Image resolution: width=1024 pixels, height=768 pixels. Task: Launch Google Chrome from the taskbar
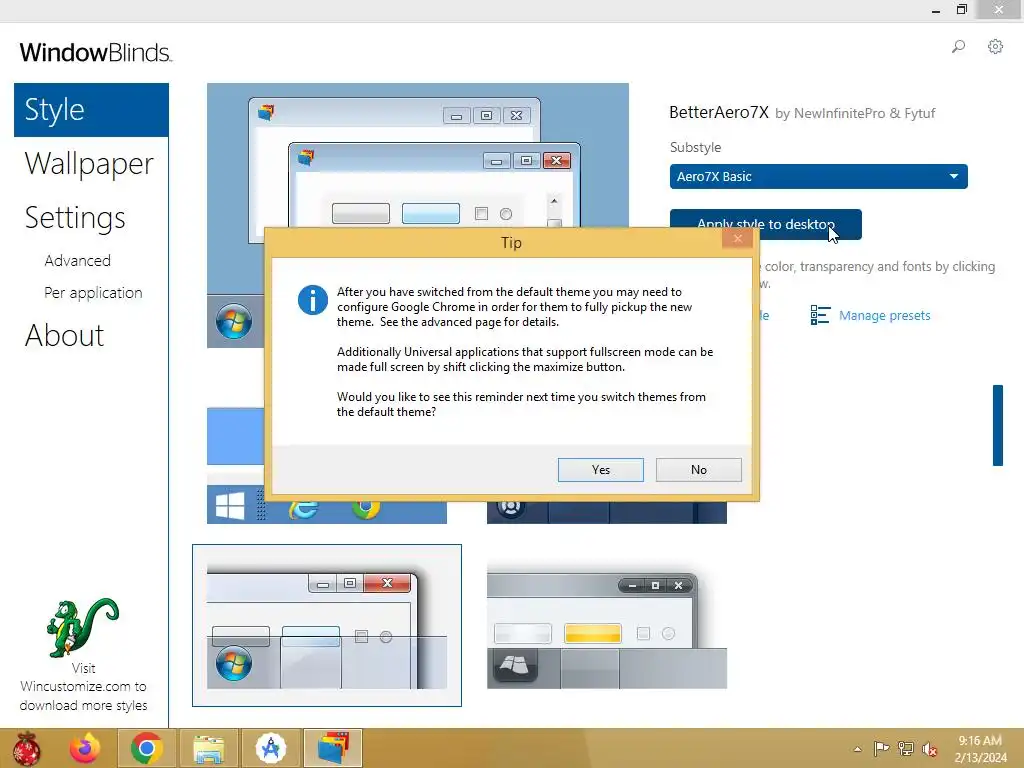pos(146,748)
